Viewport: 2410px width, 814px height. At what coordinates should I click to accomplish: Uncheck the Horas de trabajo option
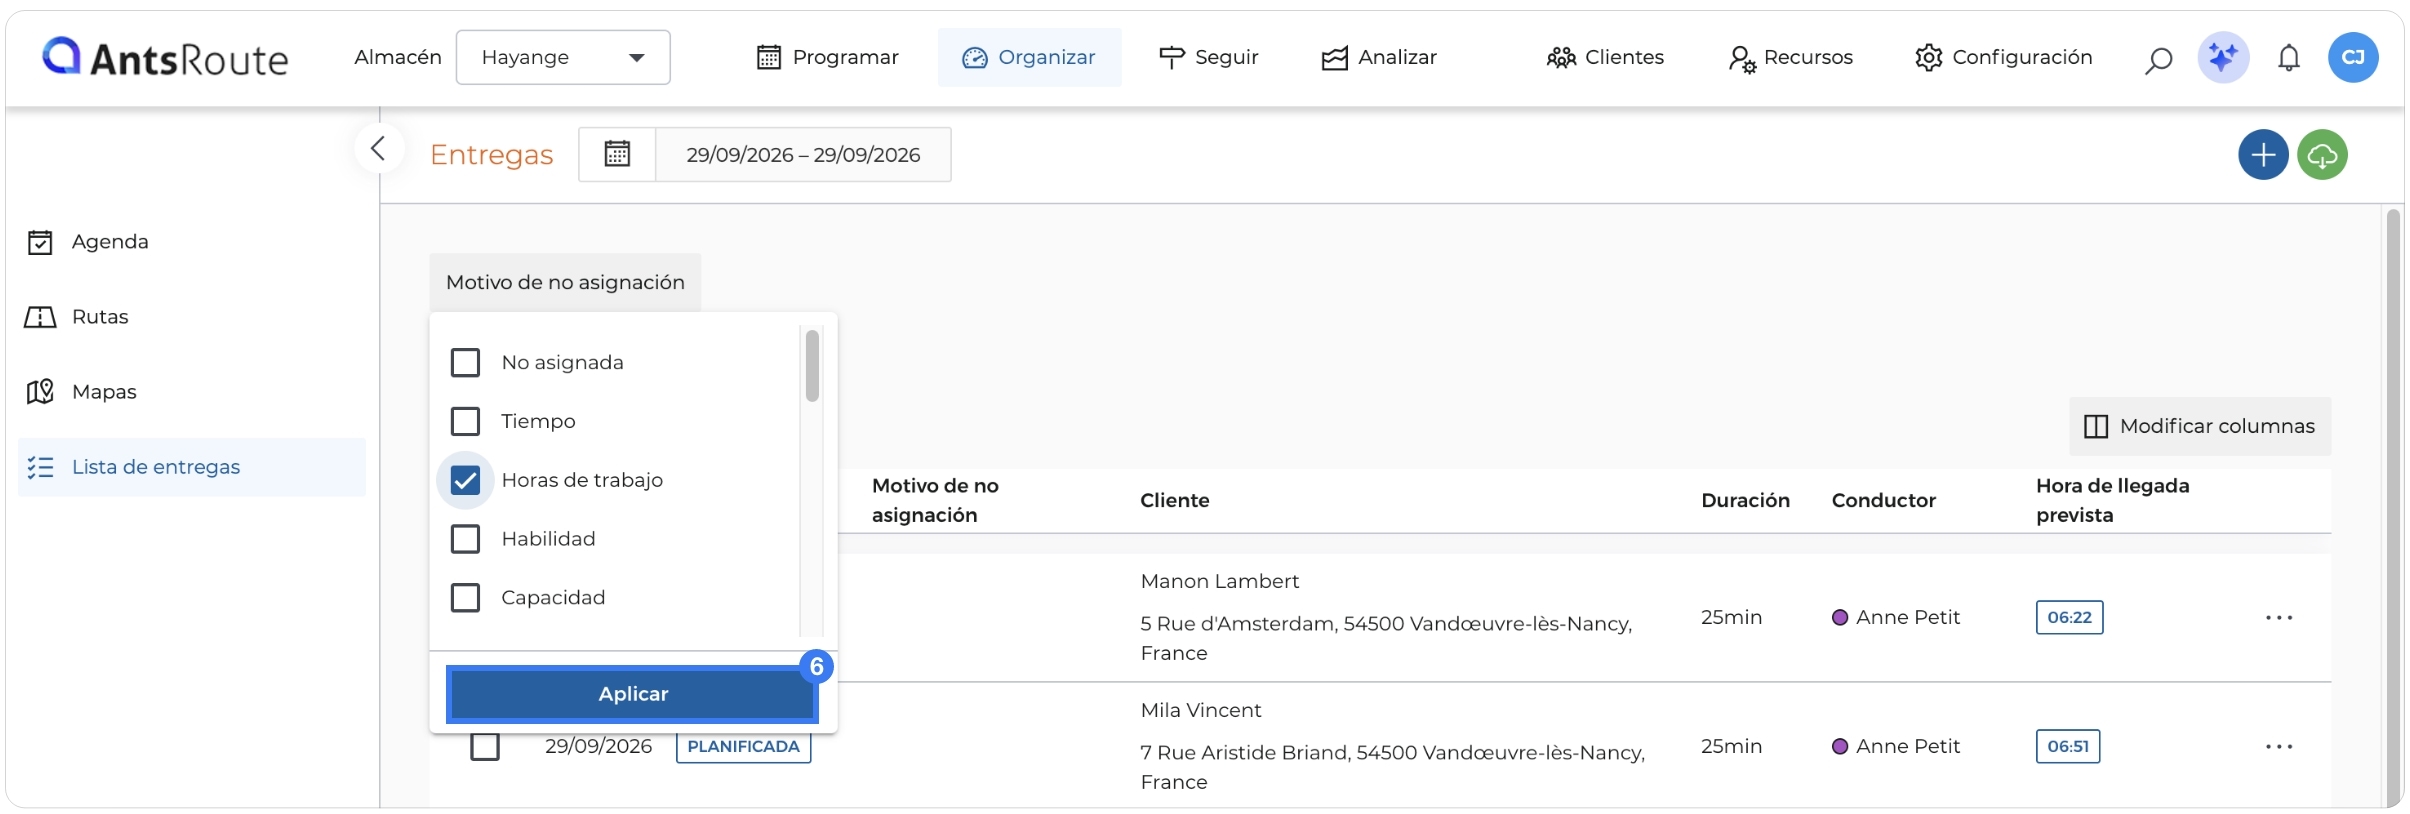[x=465, y=480]
